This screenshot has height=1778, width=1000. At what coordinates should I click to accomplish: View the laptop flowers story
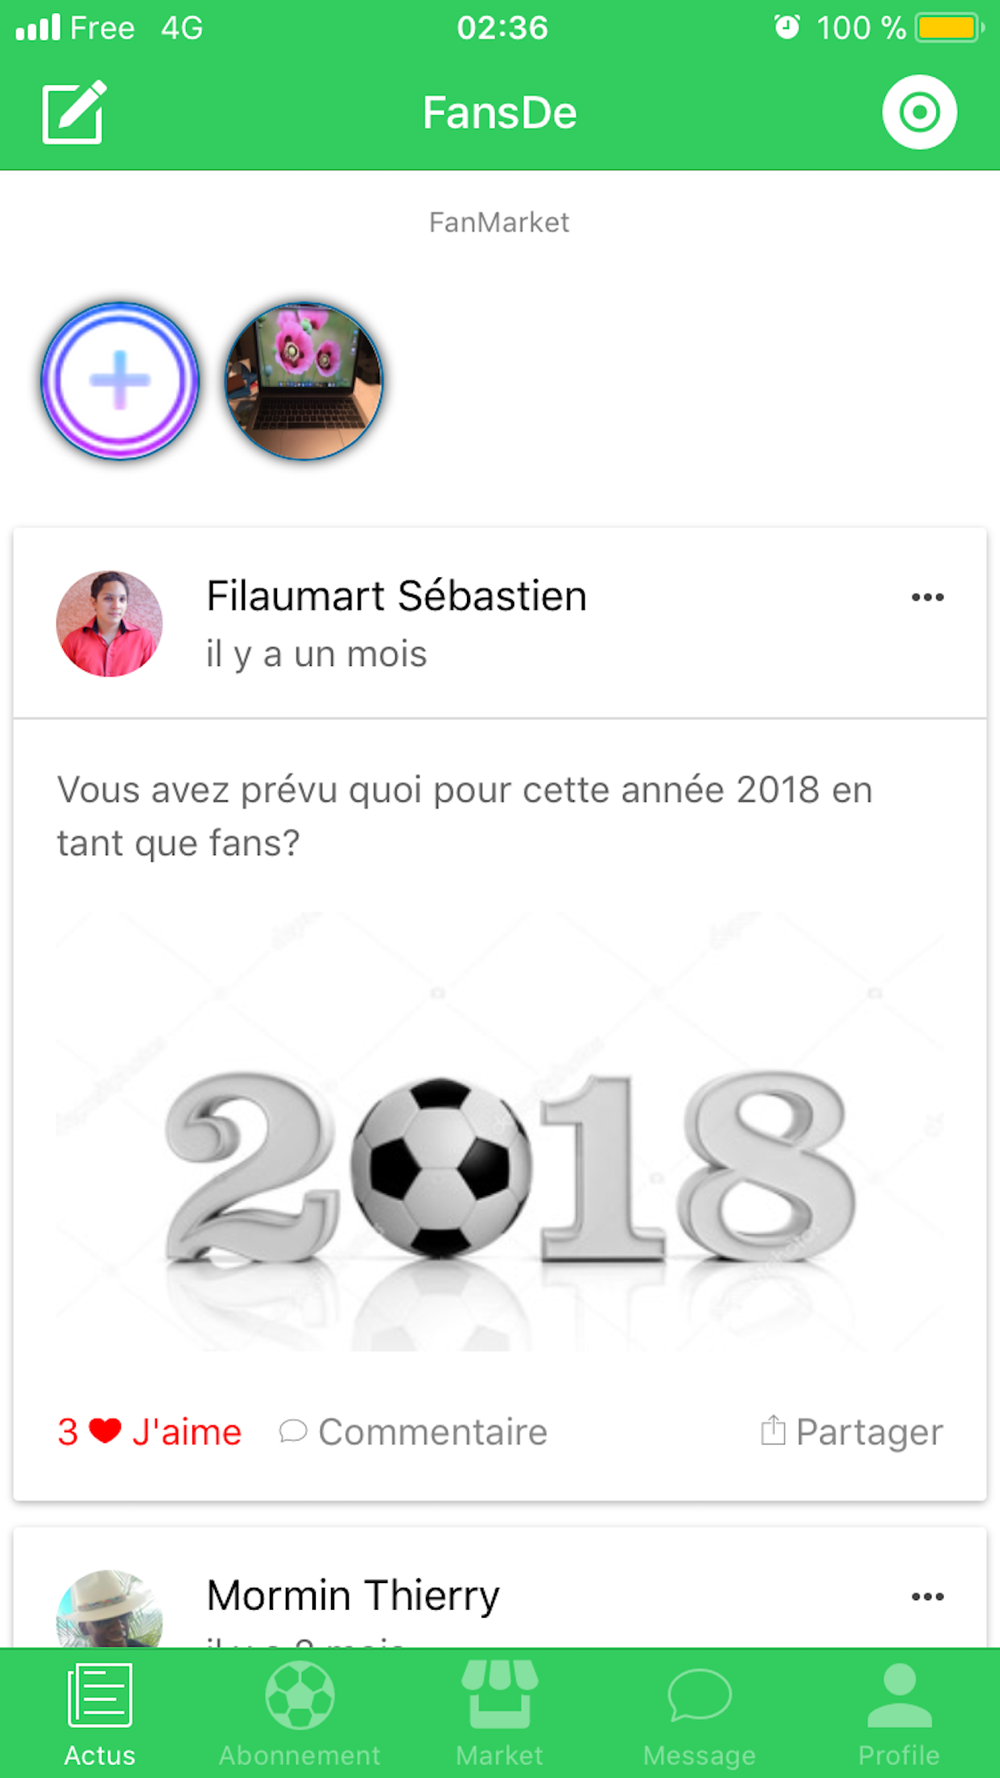(x=304, y=381)
